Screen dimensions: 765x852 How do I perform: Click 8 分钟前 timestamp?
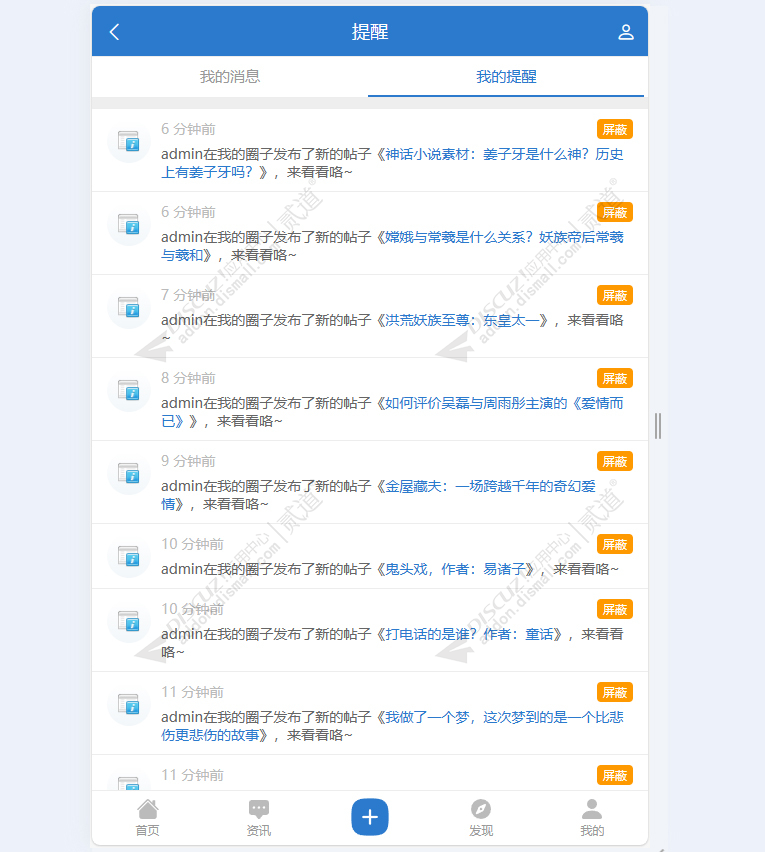(188, 378)
